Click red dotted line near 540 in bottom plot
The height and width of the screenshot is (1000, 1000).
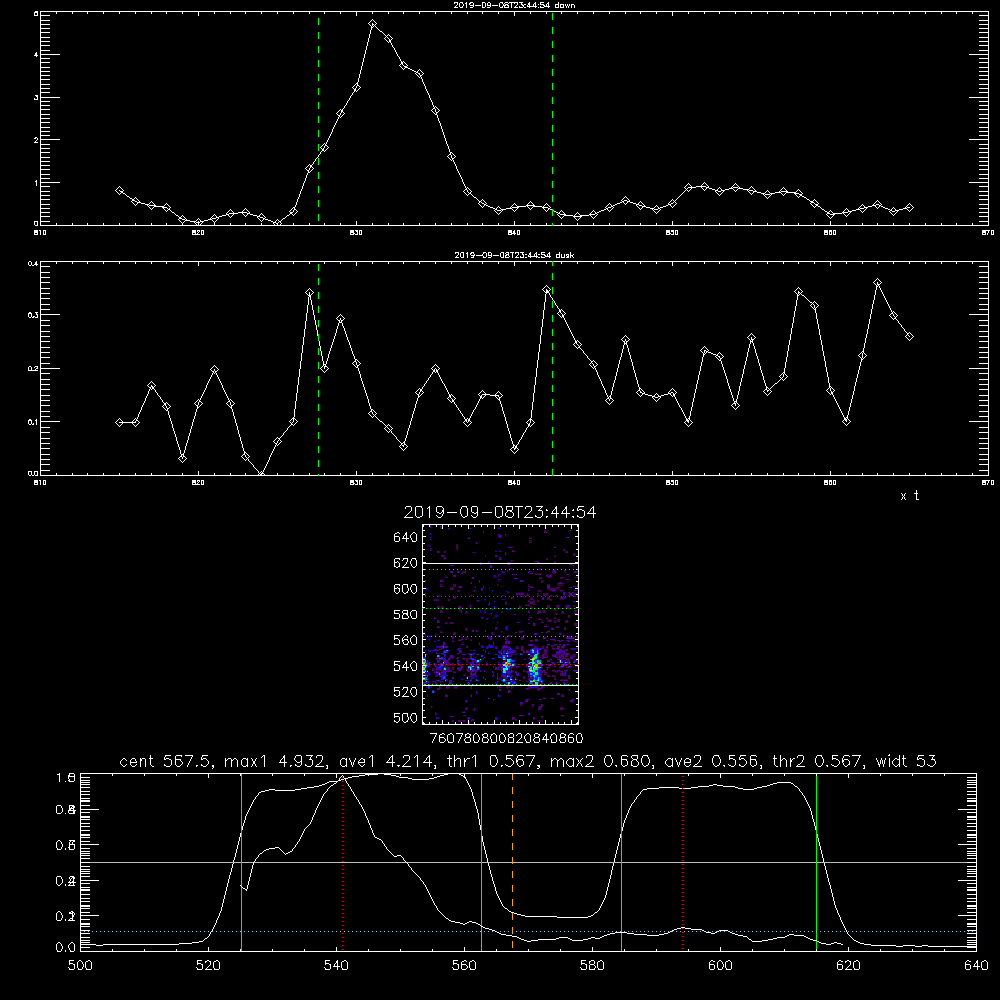[x=342, y=862]
